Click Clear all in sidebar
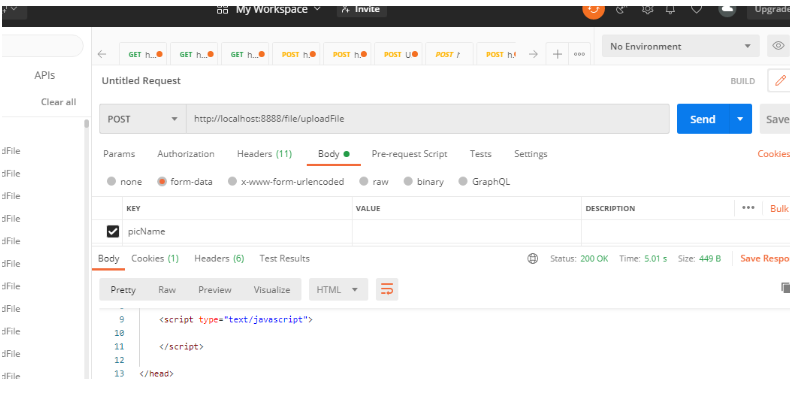Screen dimensions: 791x393 [x=59, y=102]
